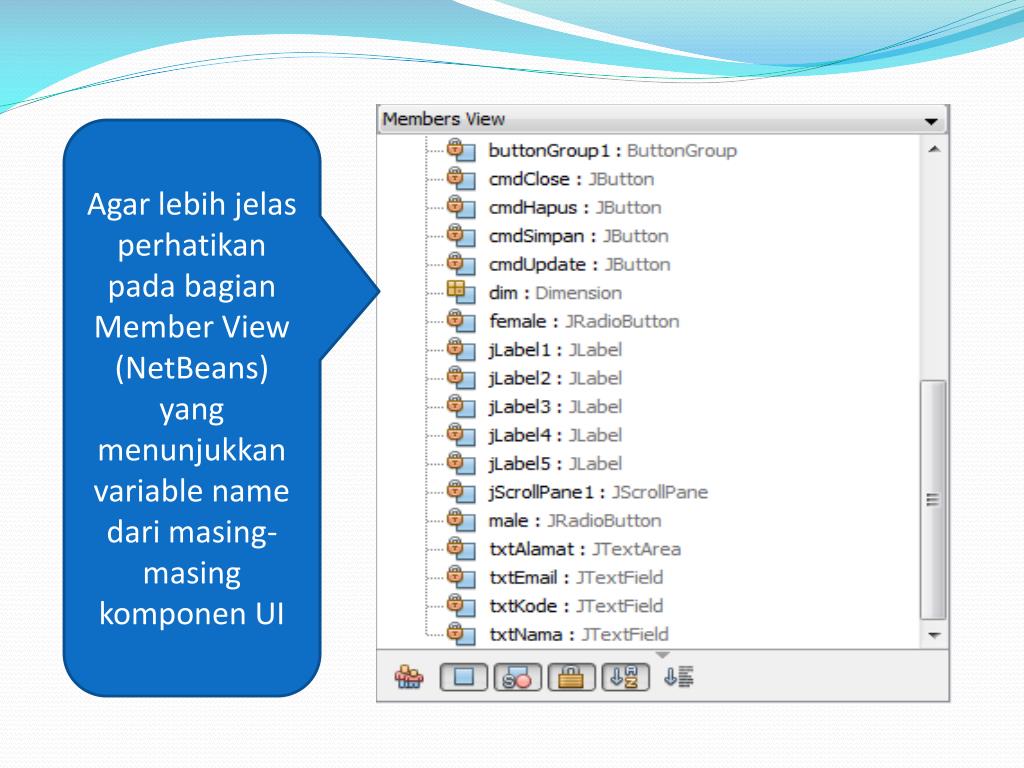The image size is (1024, 768).
Task: Select the female : JRadioButton member
Action: (584, 321)
